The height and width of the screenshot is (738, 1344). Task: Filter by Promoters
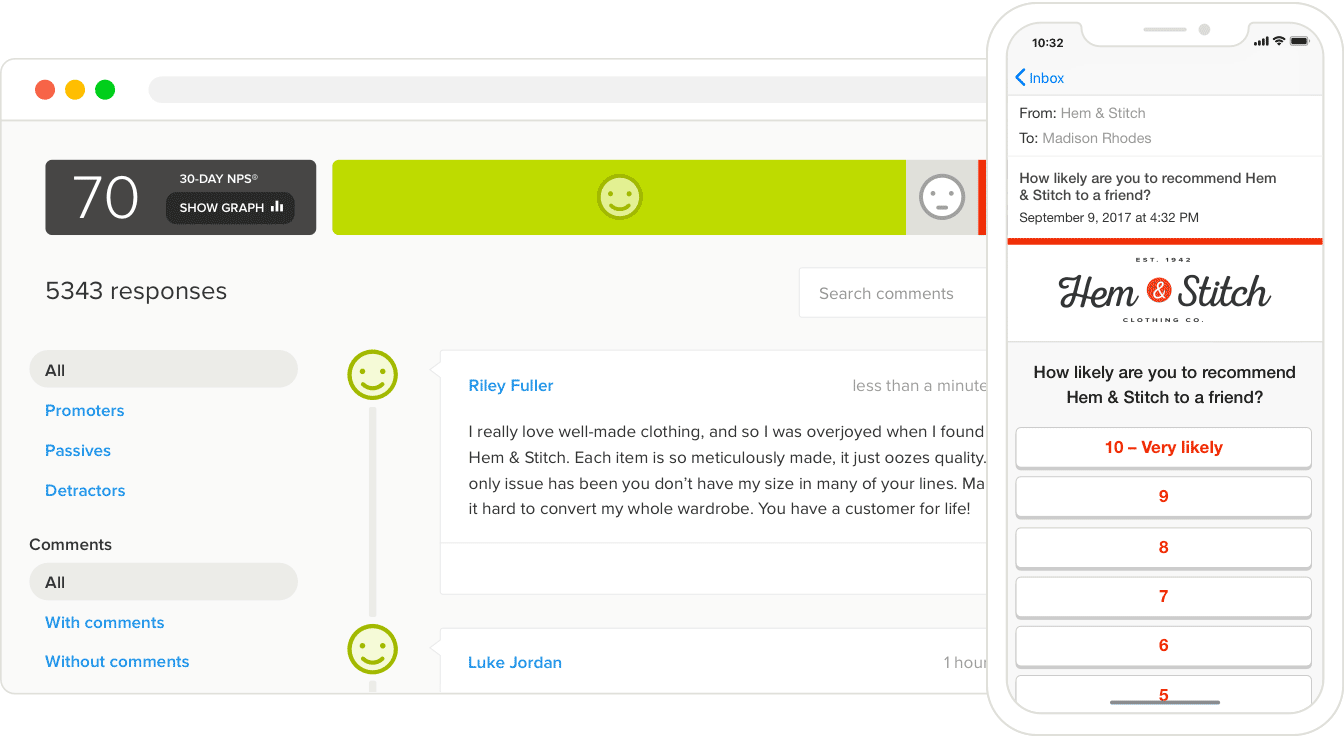point(85,410)
